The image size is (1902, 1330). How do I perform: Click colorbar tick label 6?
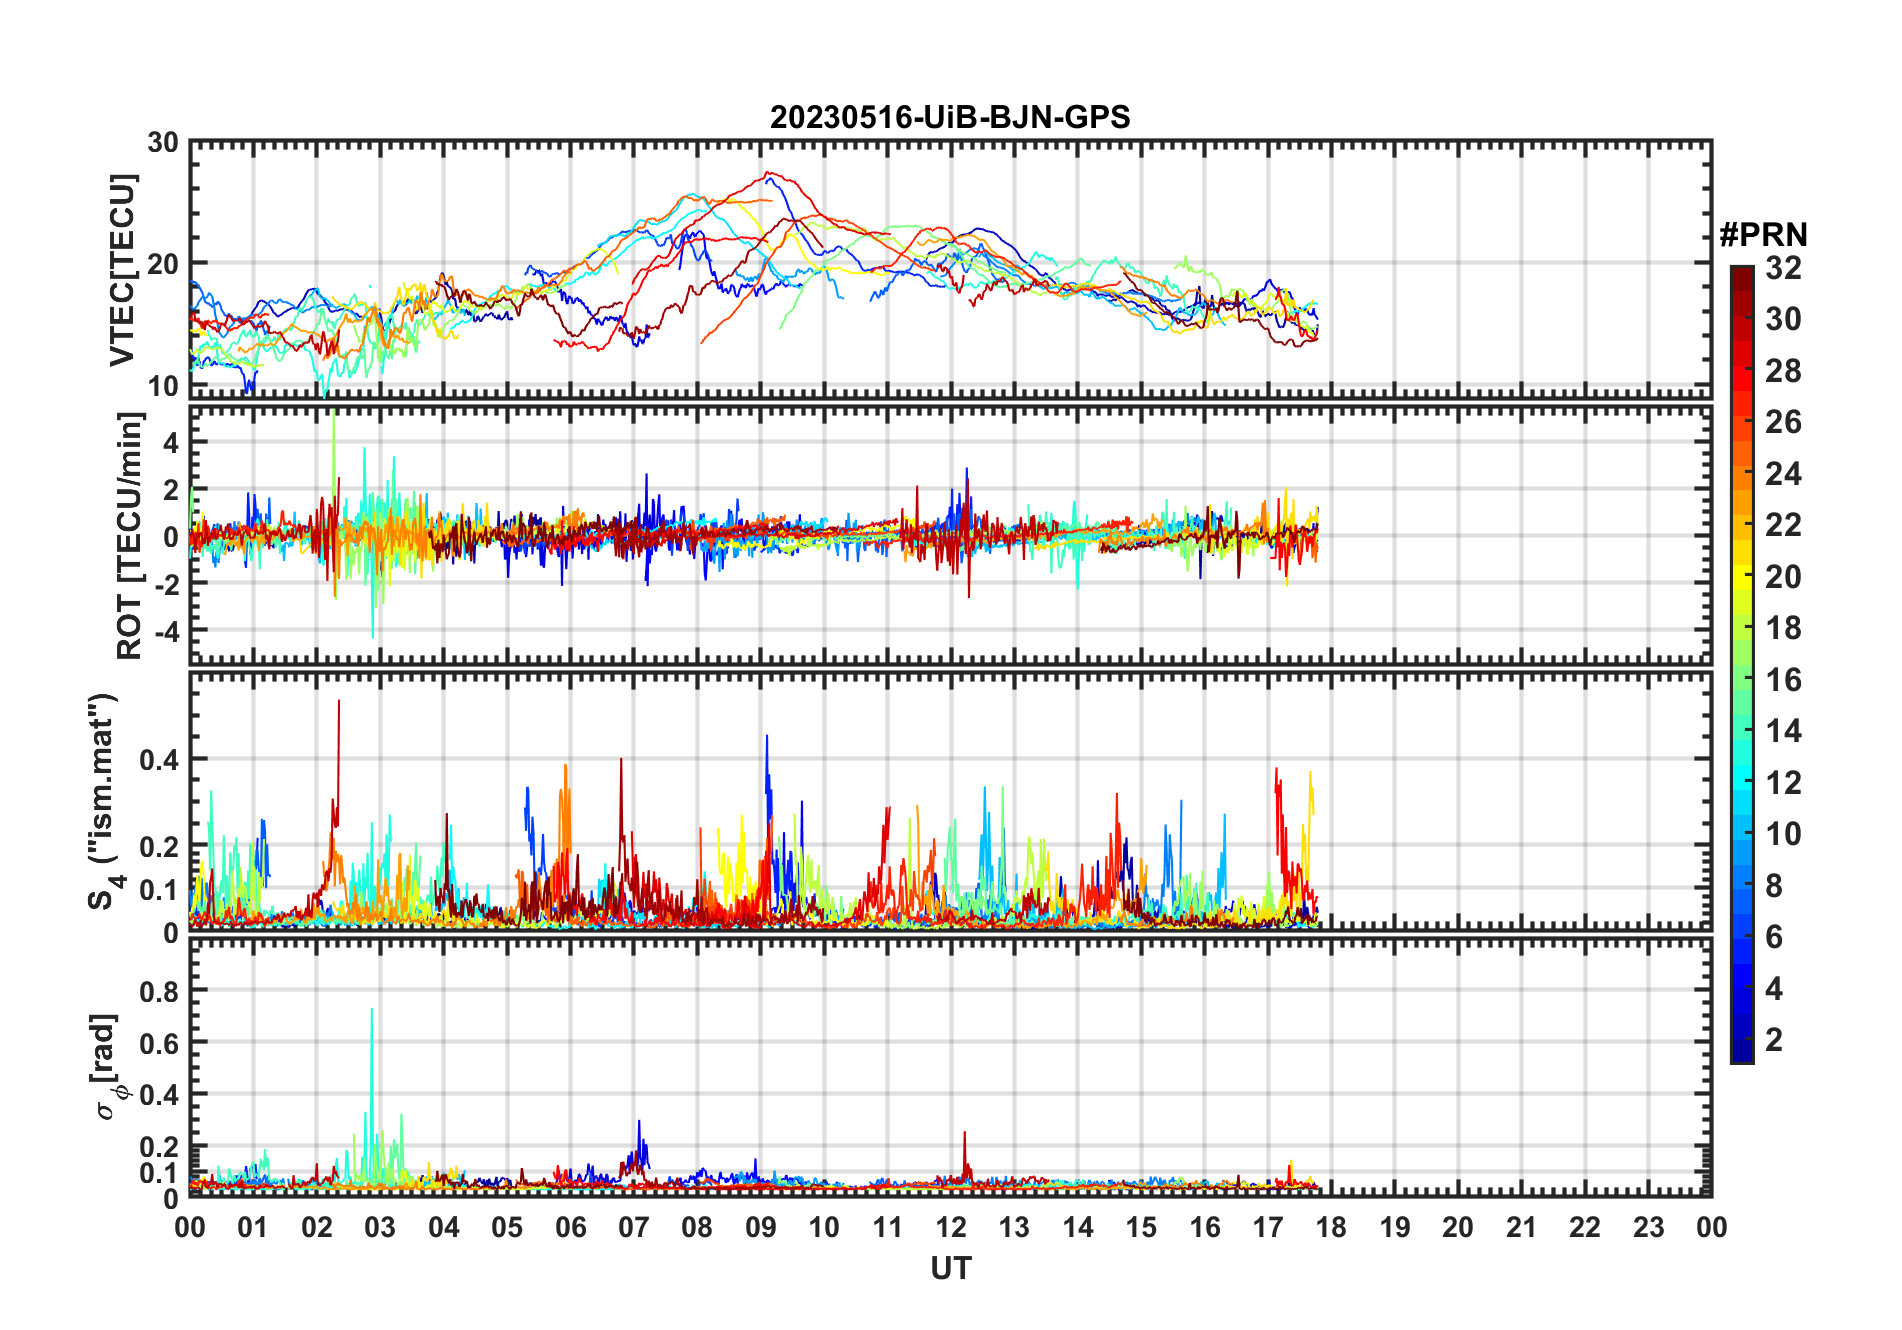point(1774,937)
